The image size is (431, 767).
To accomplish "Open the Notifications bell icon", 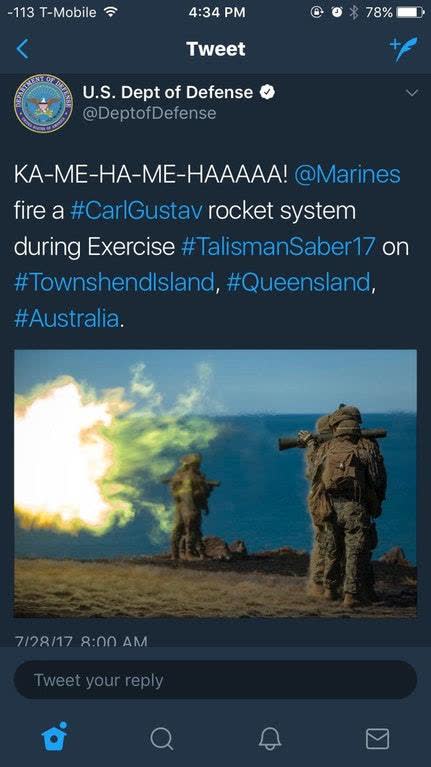I will pos(270,738).
